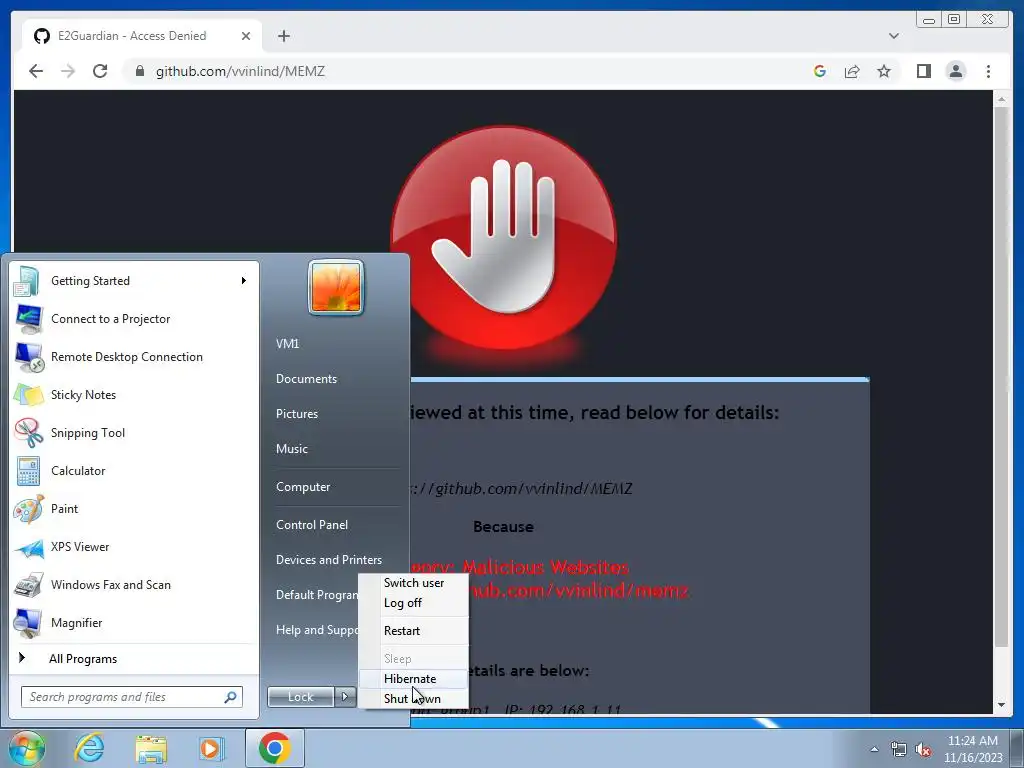Expand Getting Started submenu arrow

243,281
